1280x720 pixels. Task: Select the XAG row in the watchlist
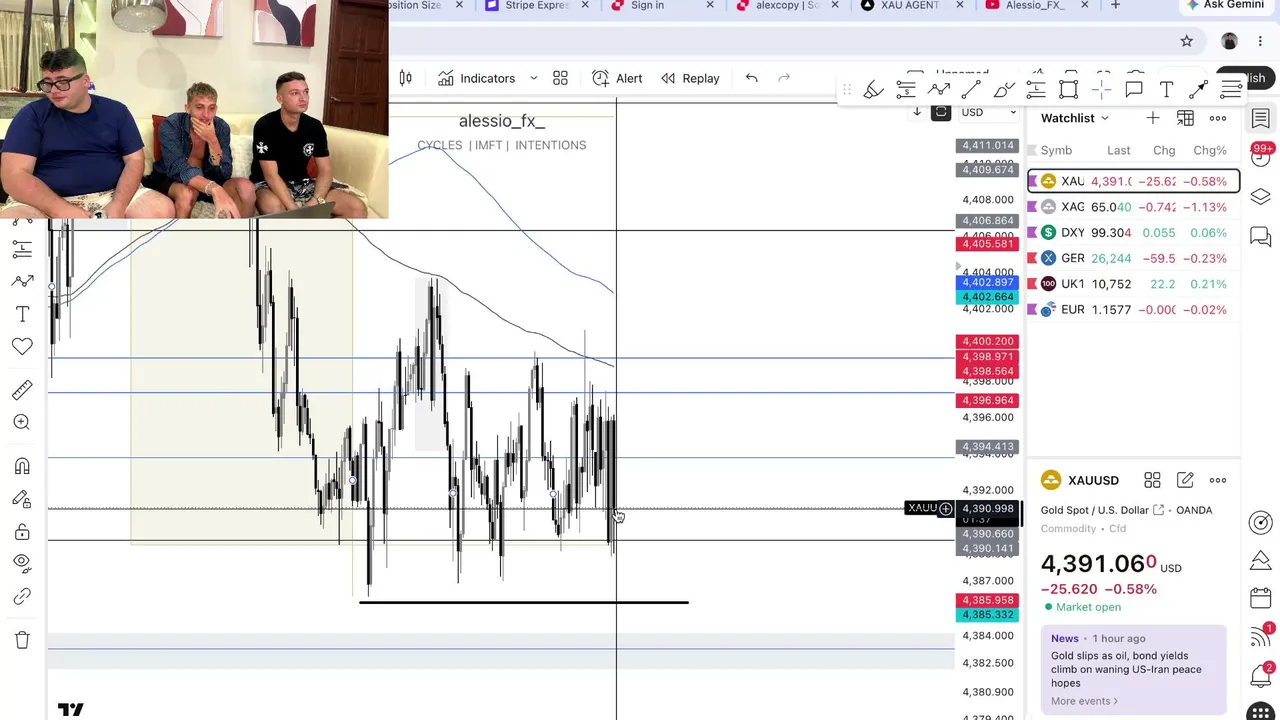pos(1134,207)
